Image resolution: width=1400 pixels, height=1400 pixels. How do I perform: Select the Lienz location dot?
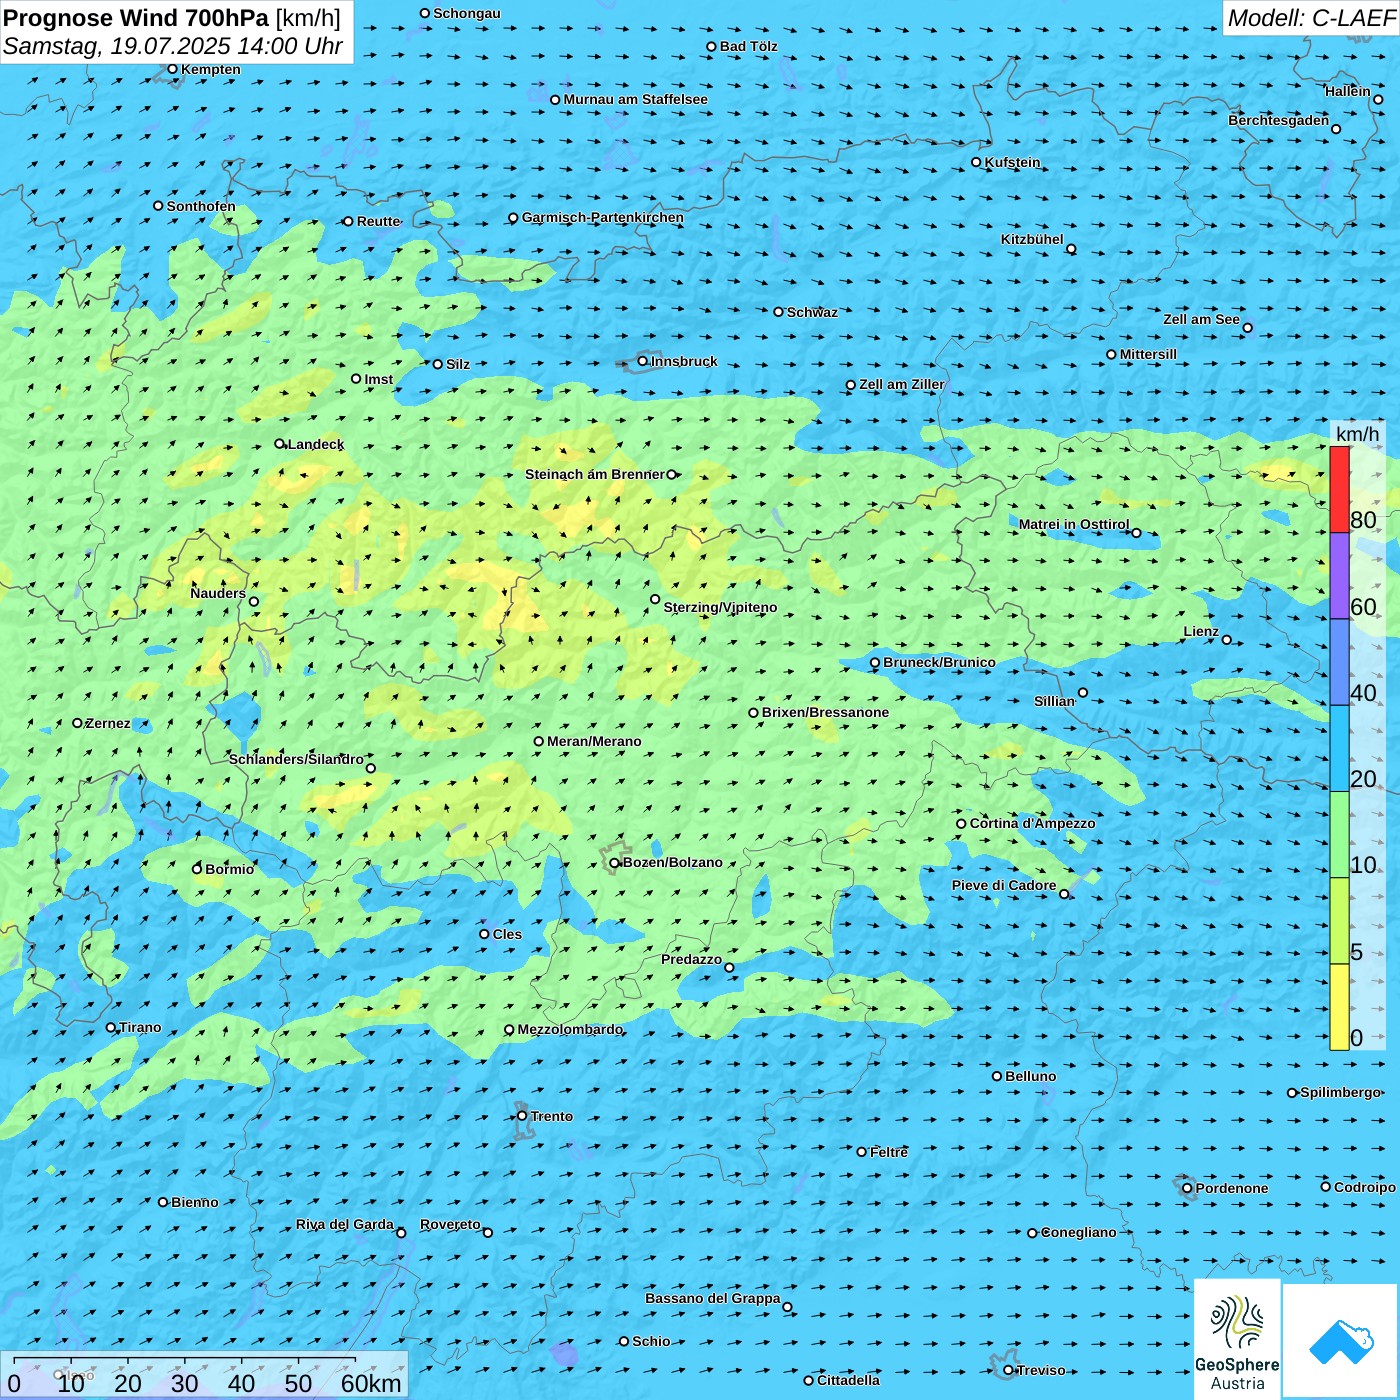click(1227, 640)
